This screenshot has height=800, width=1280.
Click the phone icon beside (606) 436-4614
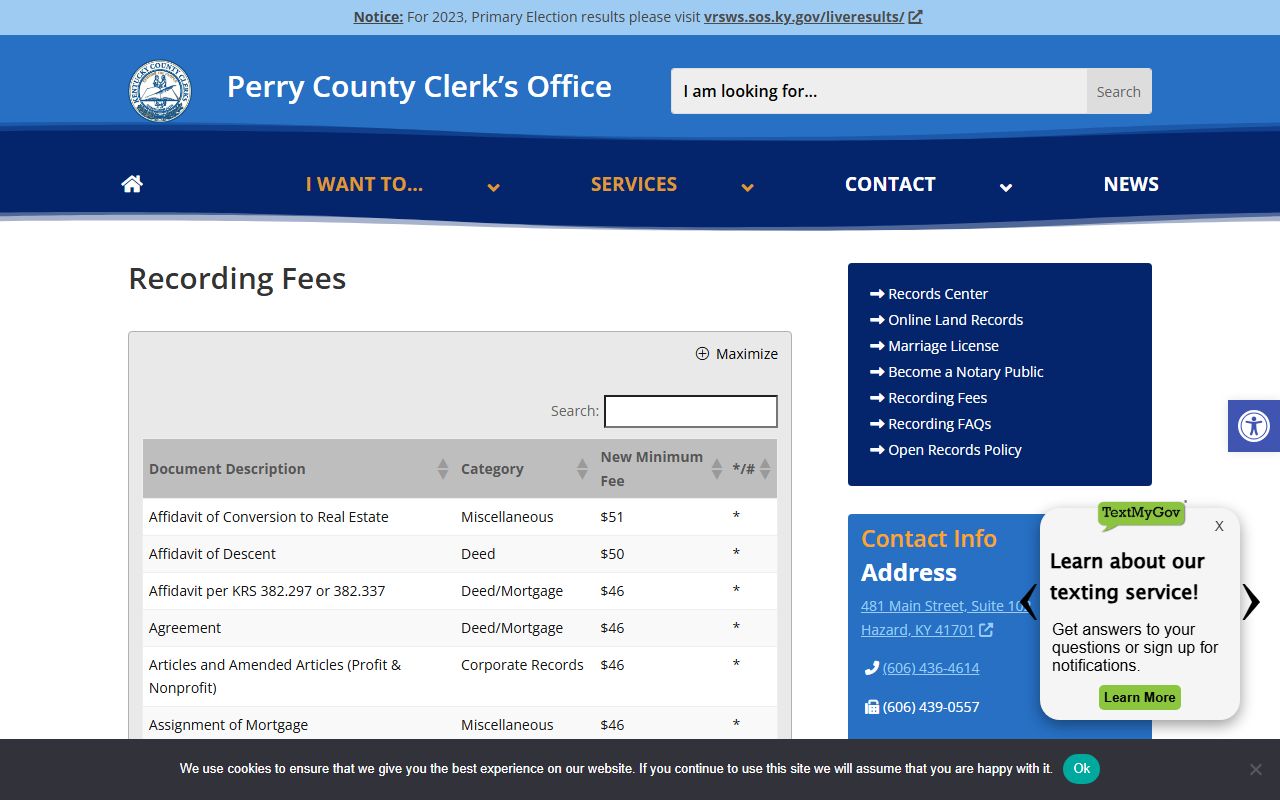871,668
